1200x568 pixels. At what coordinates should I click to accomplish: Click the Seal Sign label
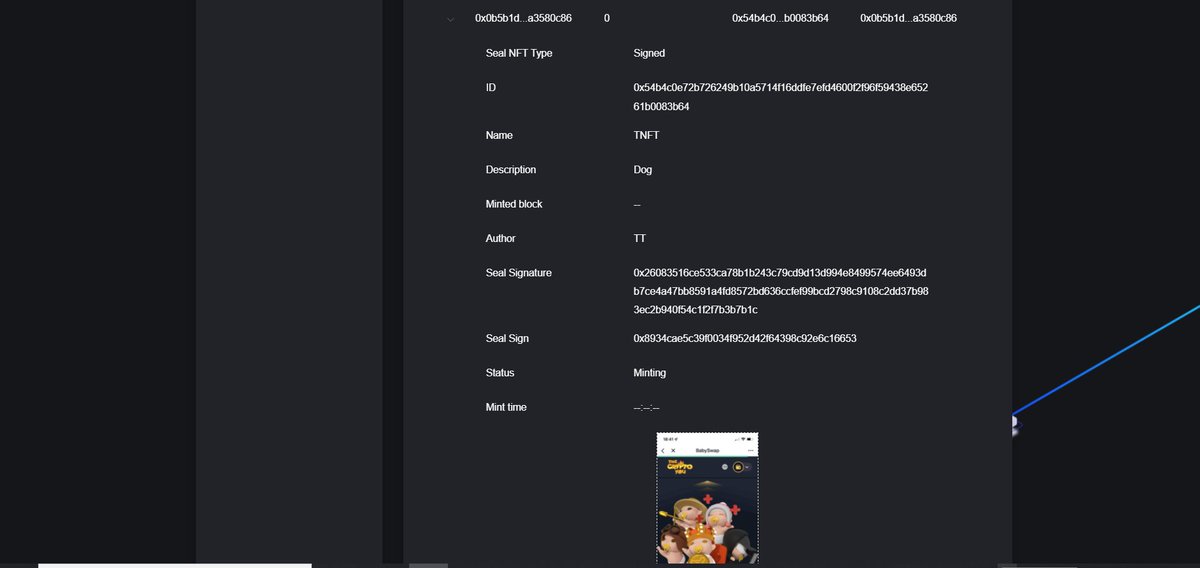[x=507, y=339]
